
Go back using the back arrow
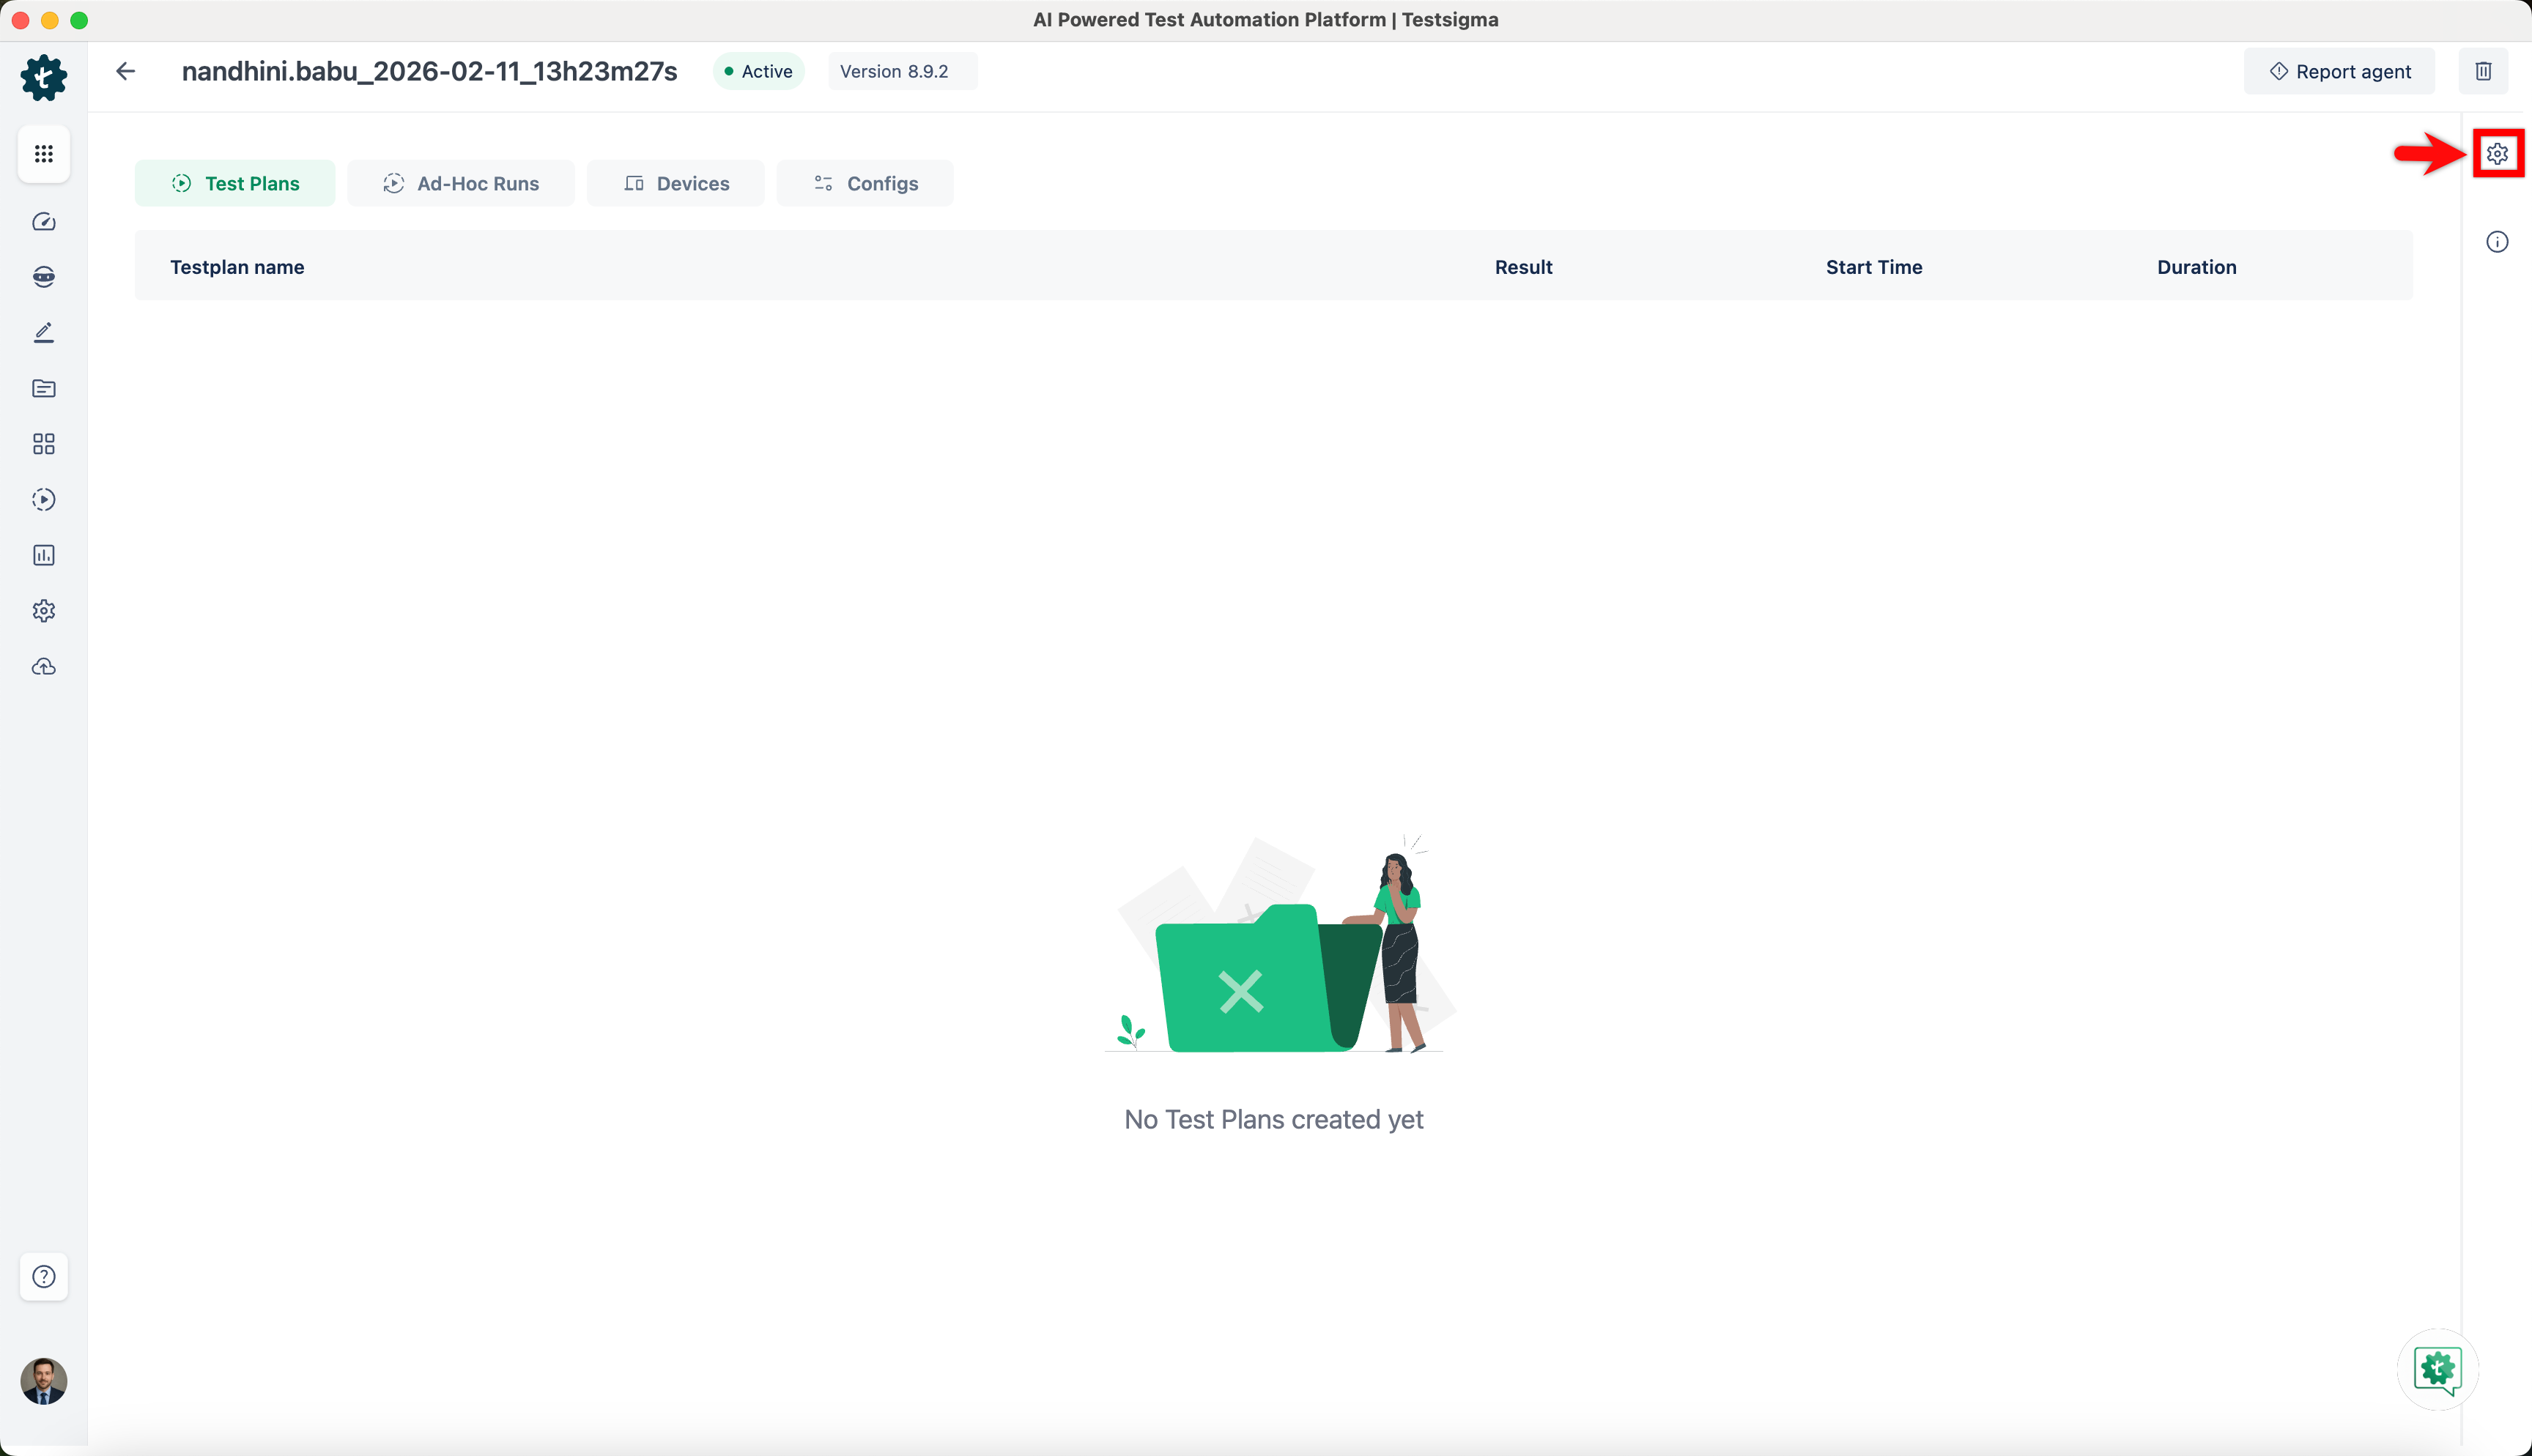pyautogui.click(x=126, y=71)
